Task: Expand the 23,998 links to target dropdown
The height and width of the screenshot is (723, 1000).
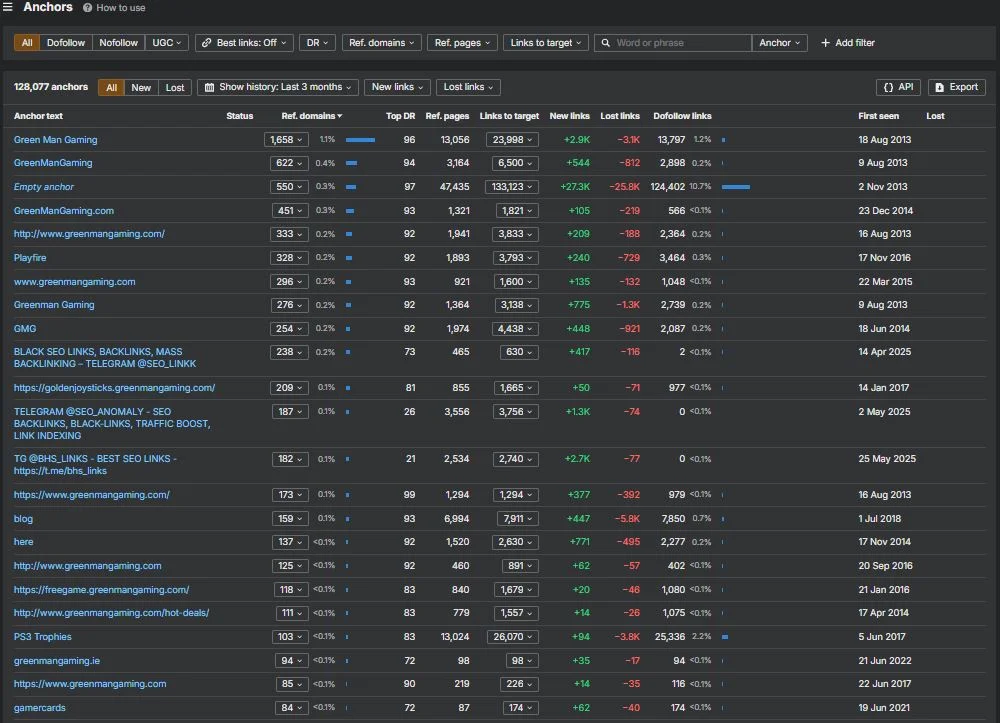Action: [x=512, y=140]
